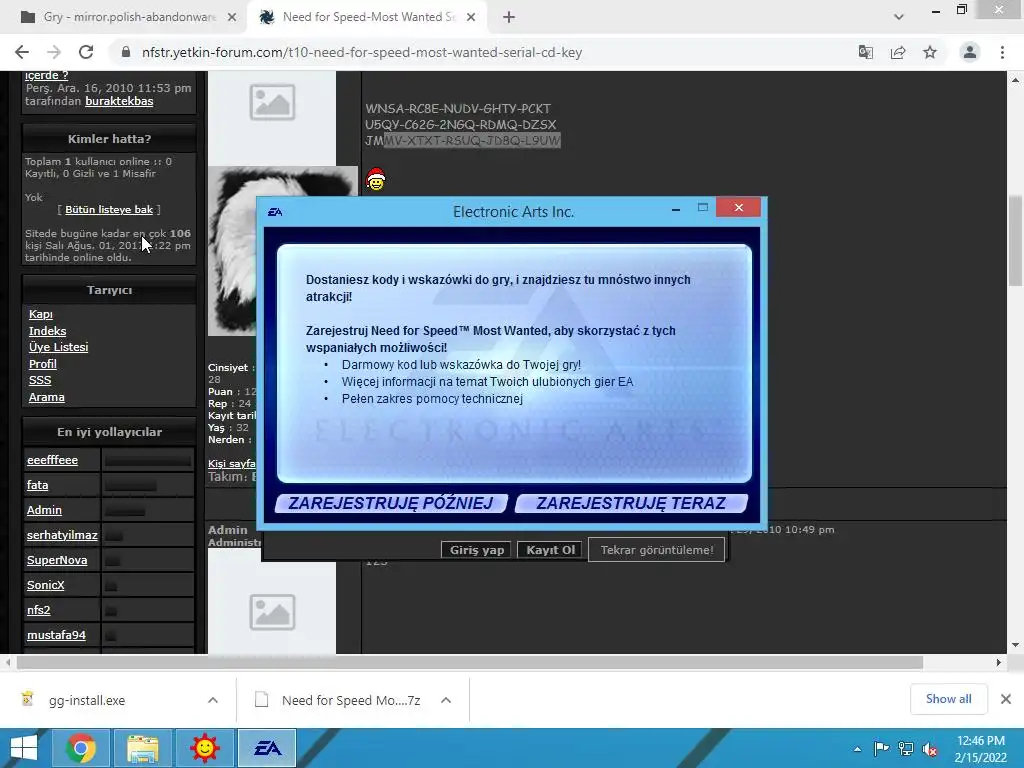This screenshot has height=768, width=1024.
Task: Click the missing avatar image placeholder at top
Action: click(x=272, y=102)
